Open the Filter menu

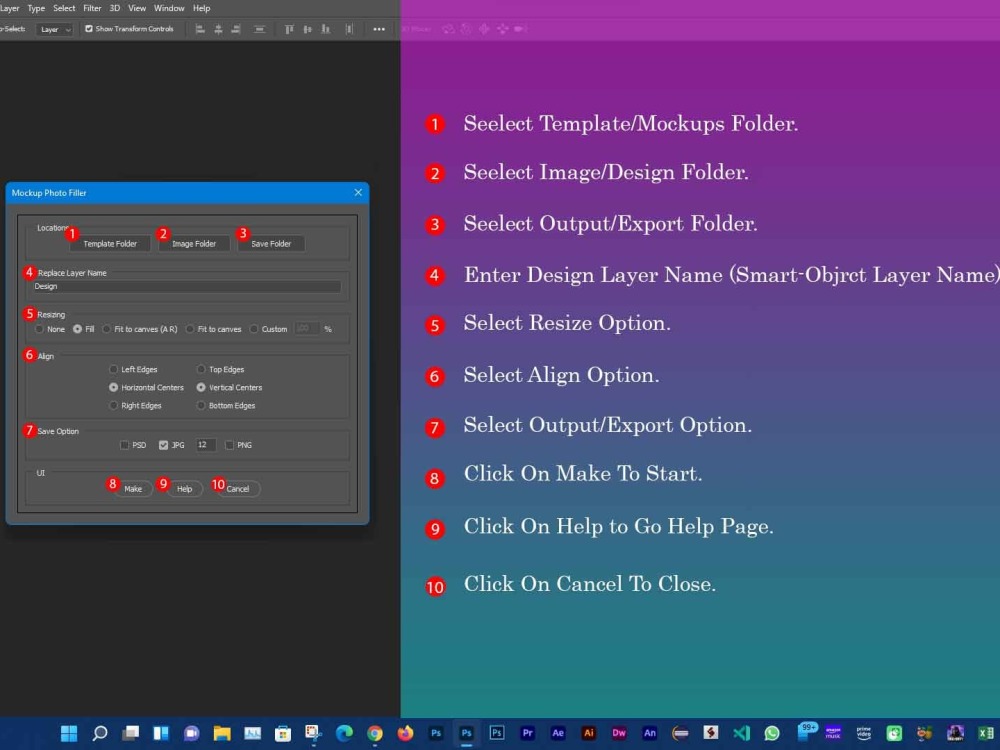tap(92, 8)
